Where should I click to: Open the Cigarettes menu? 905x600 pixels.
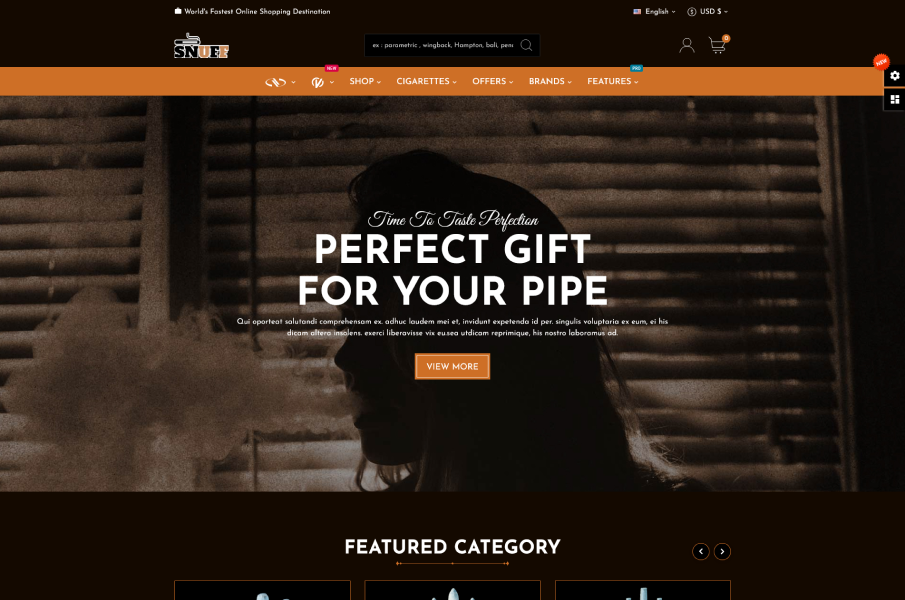(427, 81)
